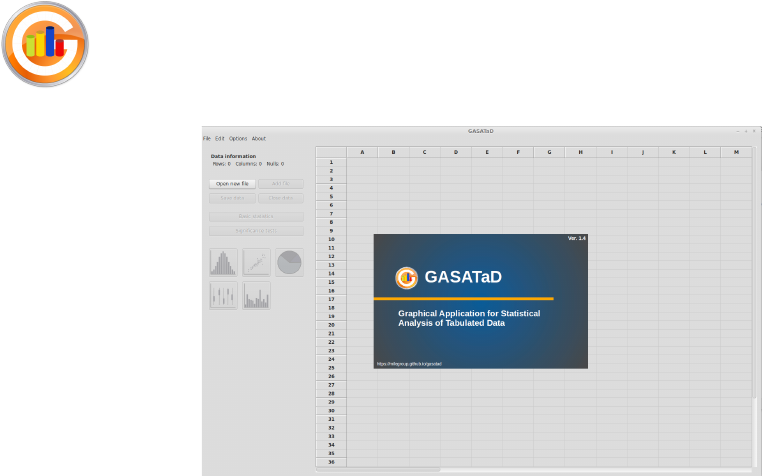Select row header 33
The image size is (762, 476).
click(x=331, y=436)
